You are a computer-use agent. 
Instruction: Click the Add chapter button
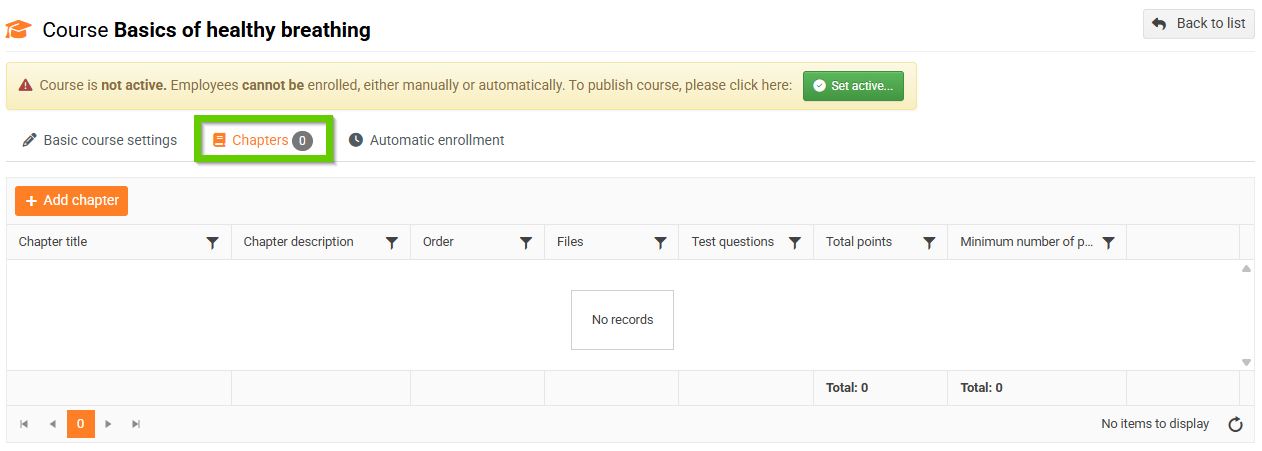point(71,200)
